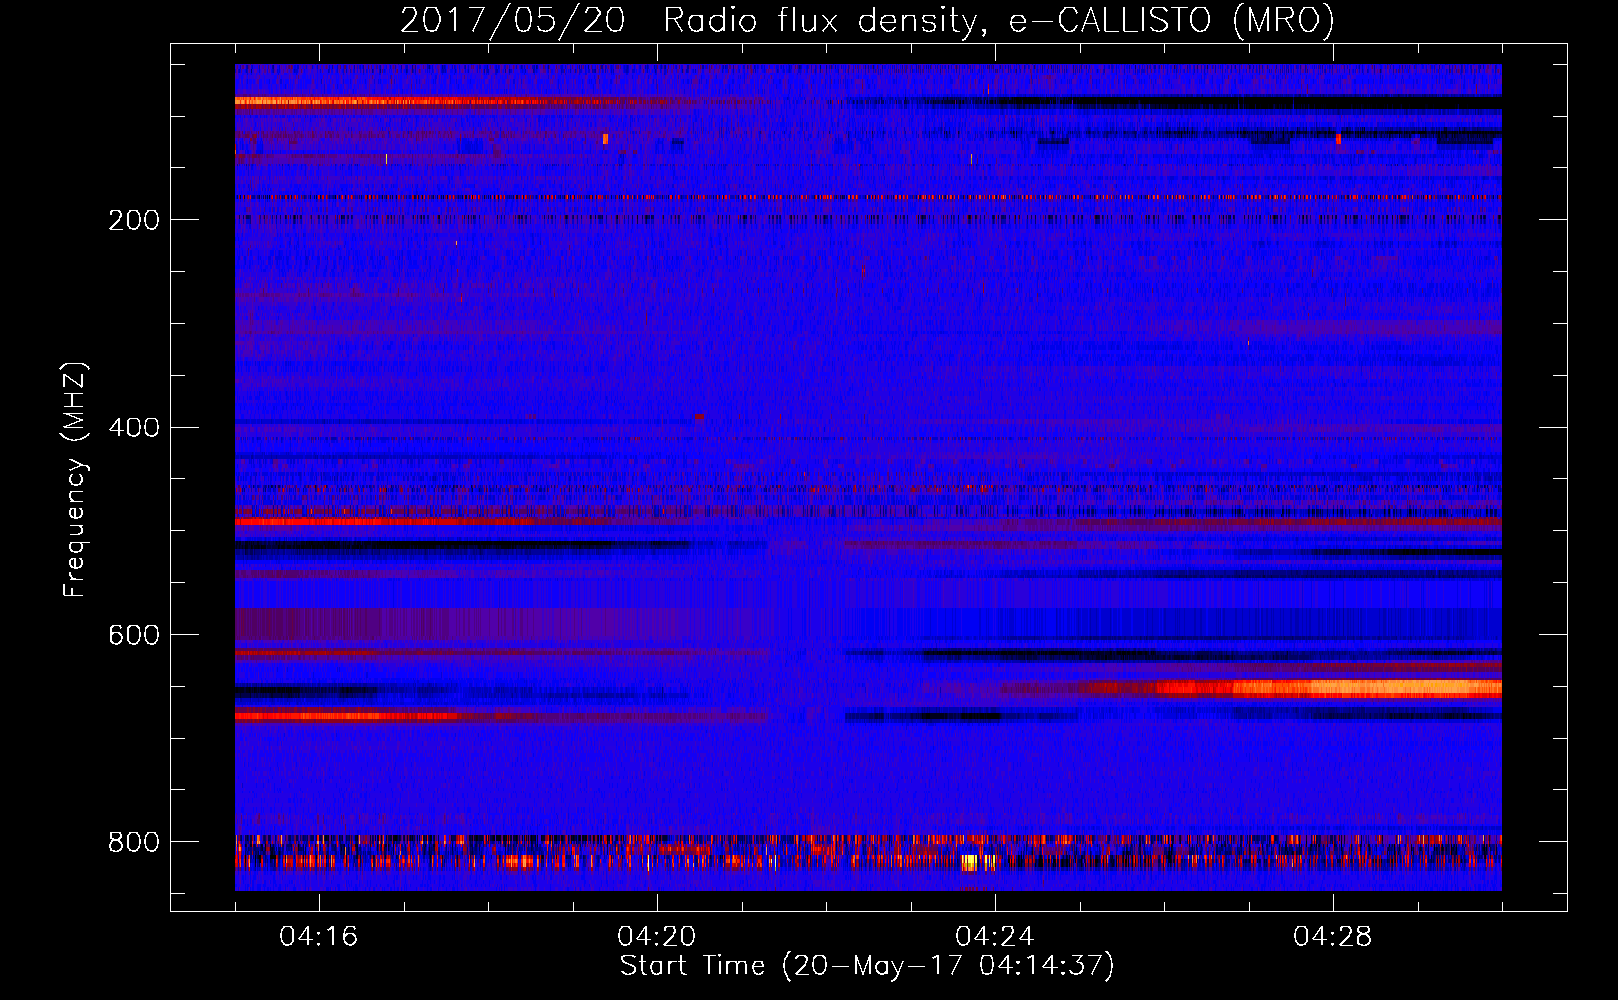Click the 200 frequency tick label
Screen dimensions: 1618x1000
[x=134, y=220]
